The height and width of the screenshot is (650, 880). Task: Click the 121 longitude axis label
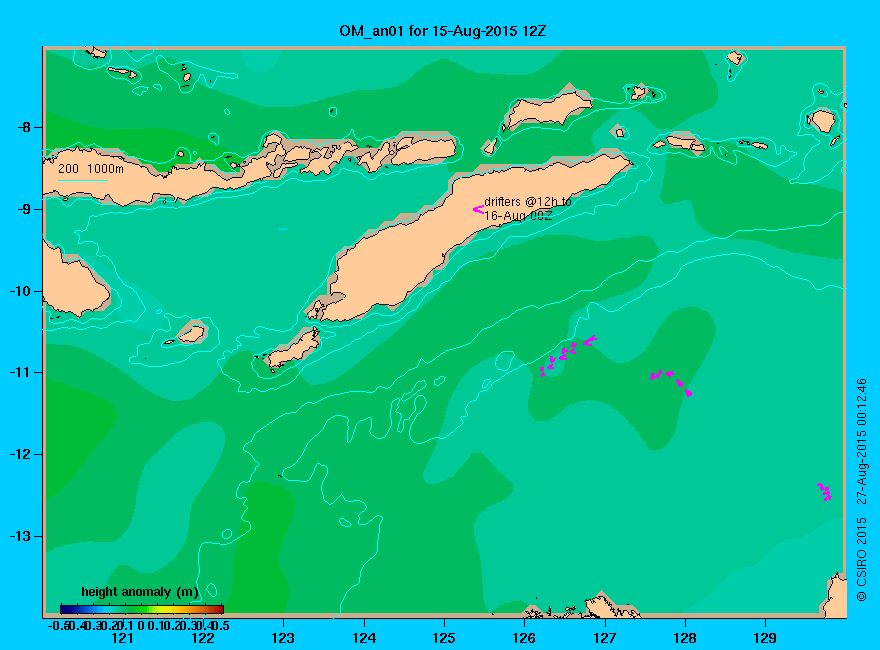point(122,638)
